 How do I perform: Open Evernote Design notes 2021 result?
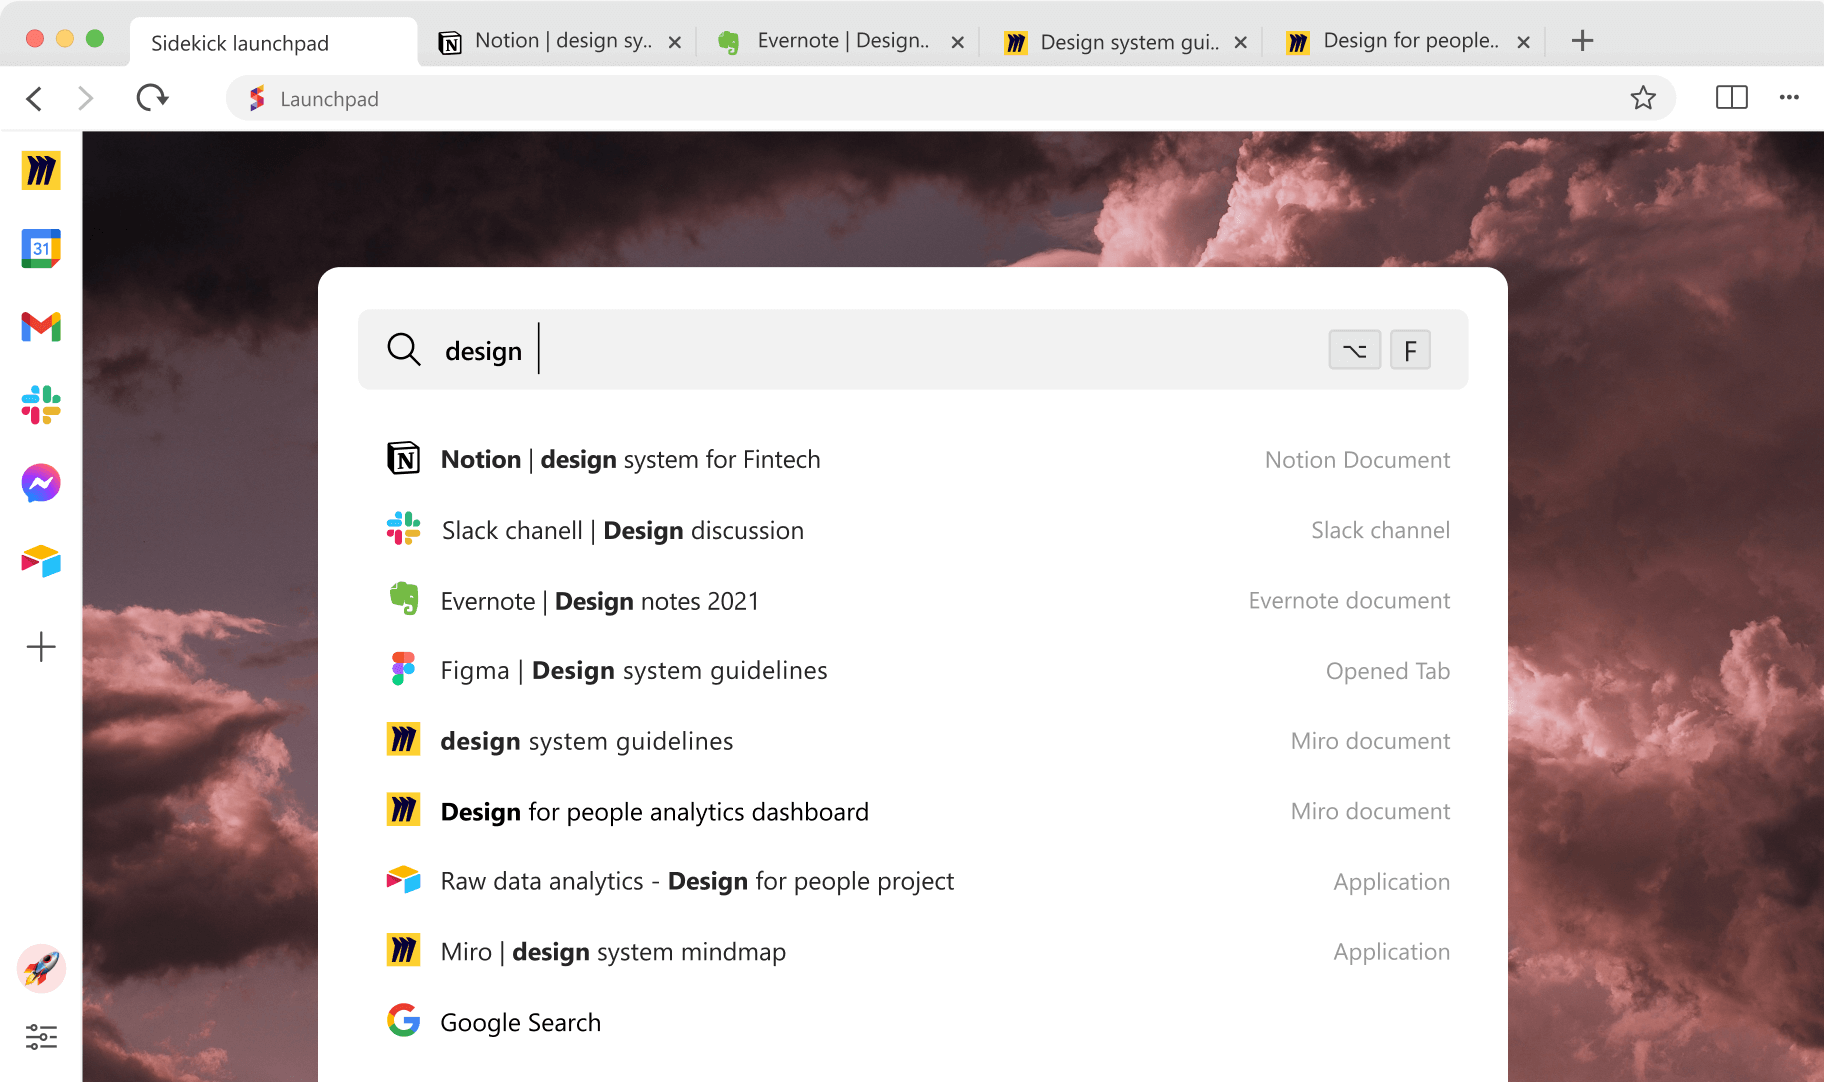tap(918, 600)
